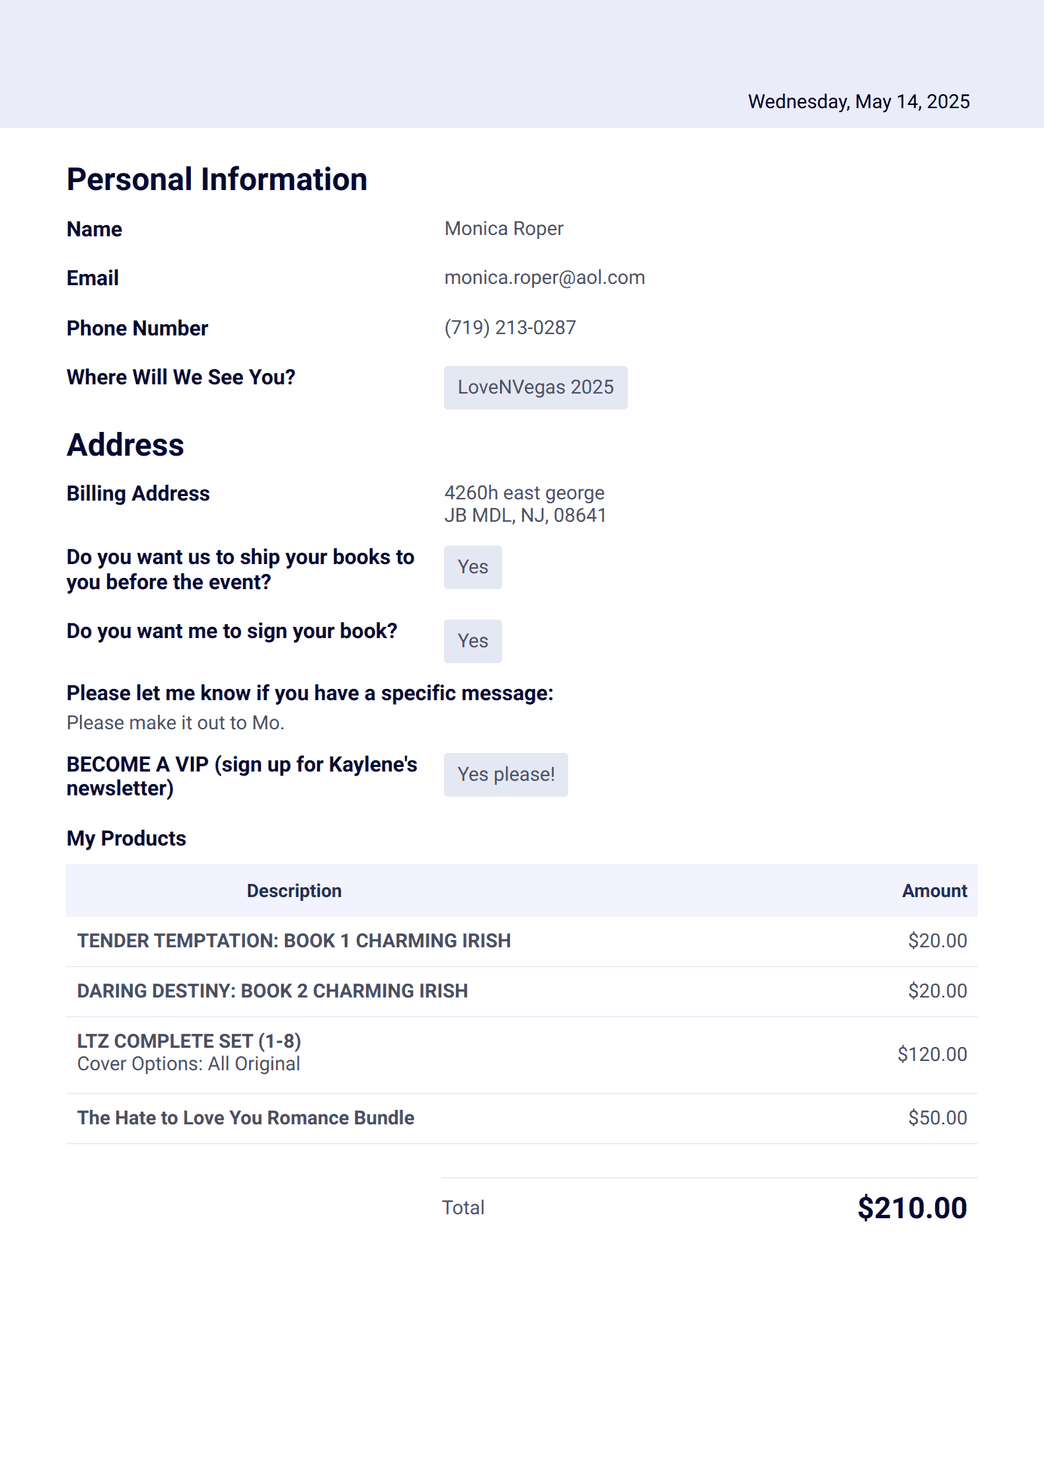Click the Yes please! VIP newsletter tag

coord(506,775)
